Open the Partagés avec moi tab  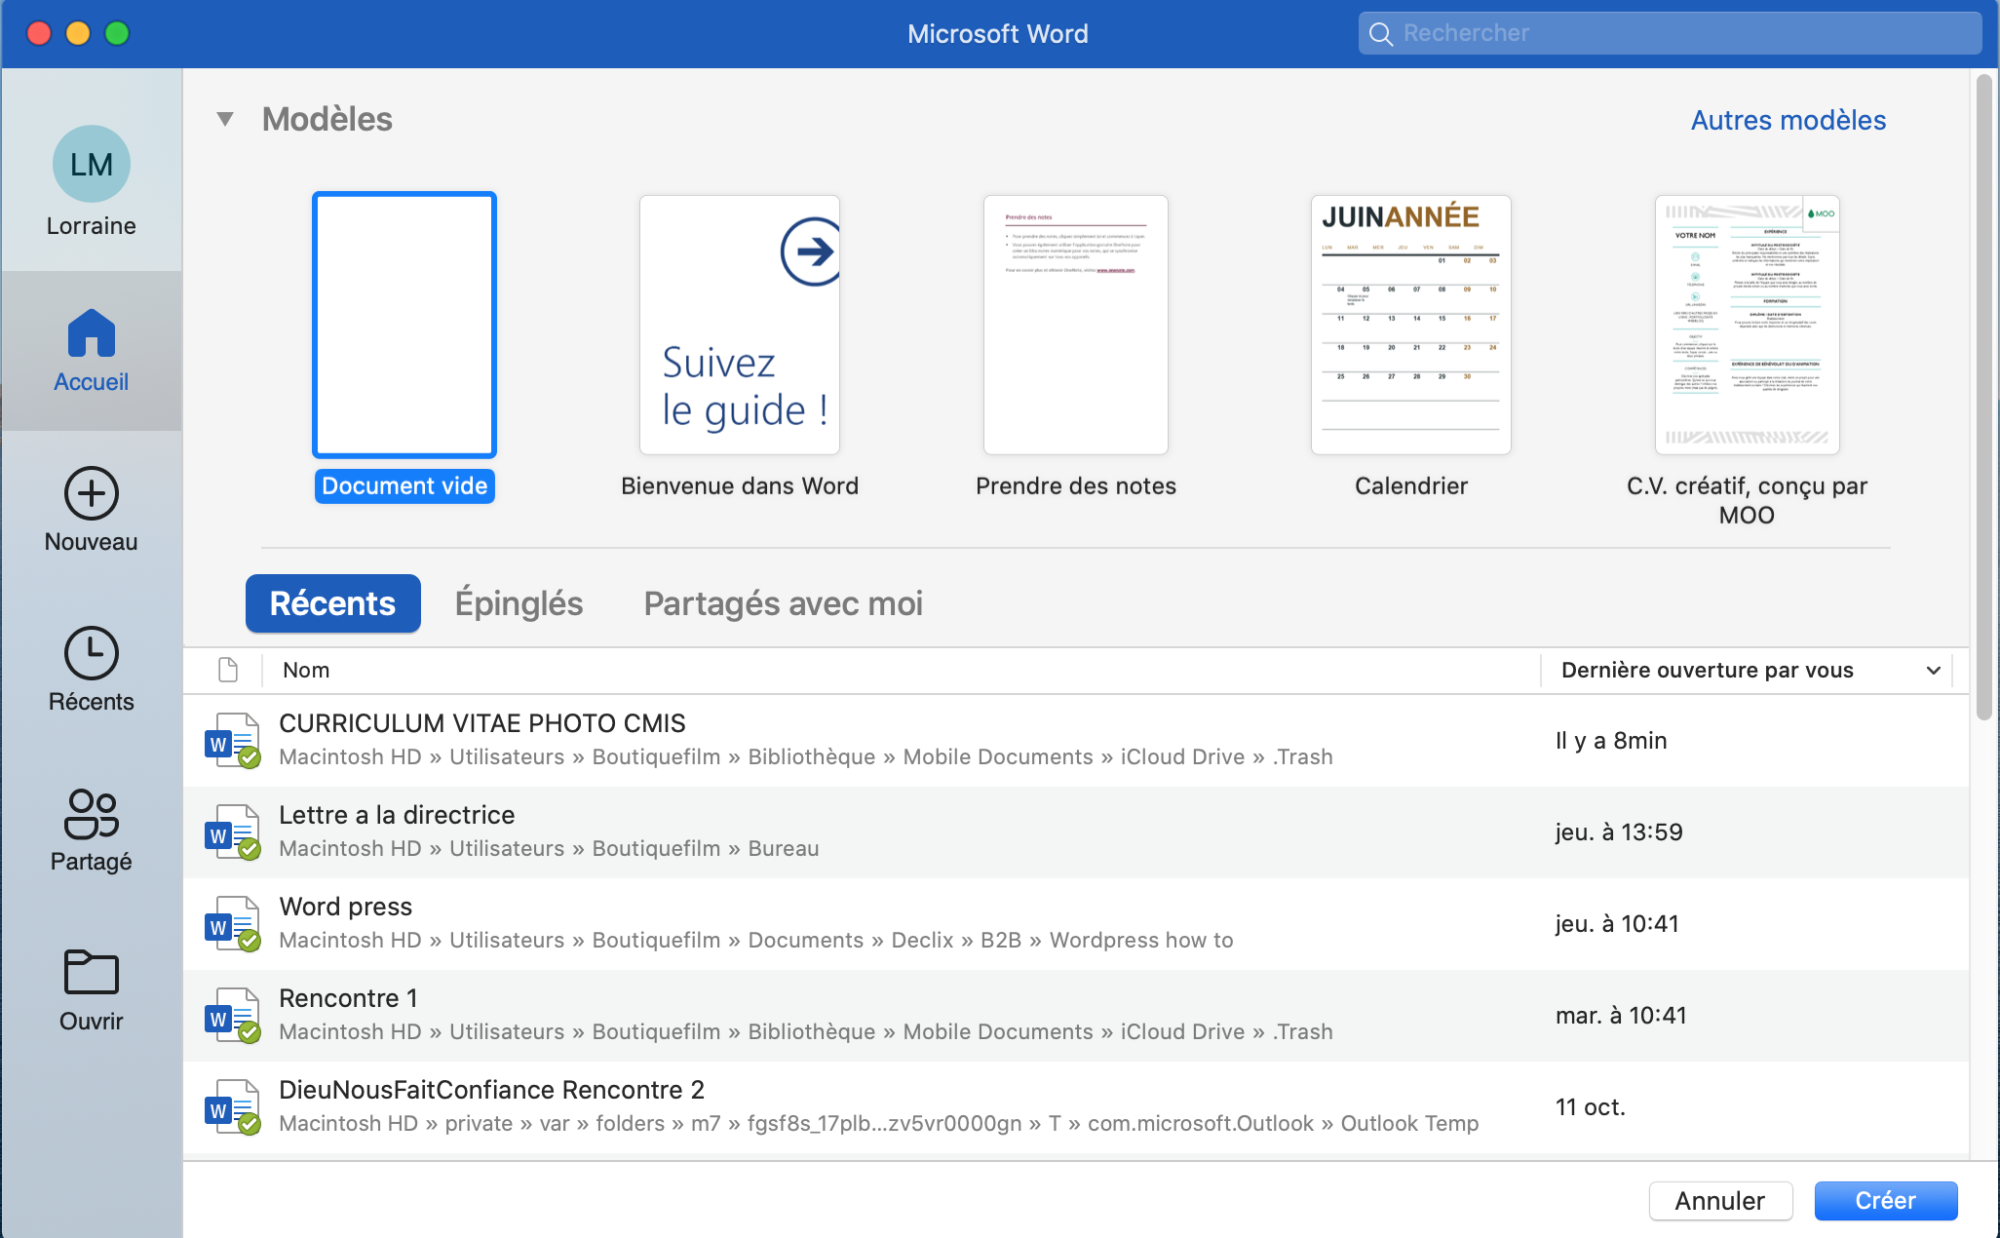click(783, 603)
